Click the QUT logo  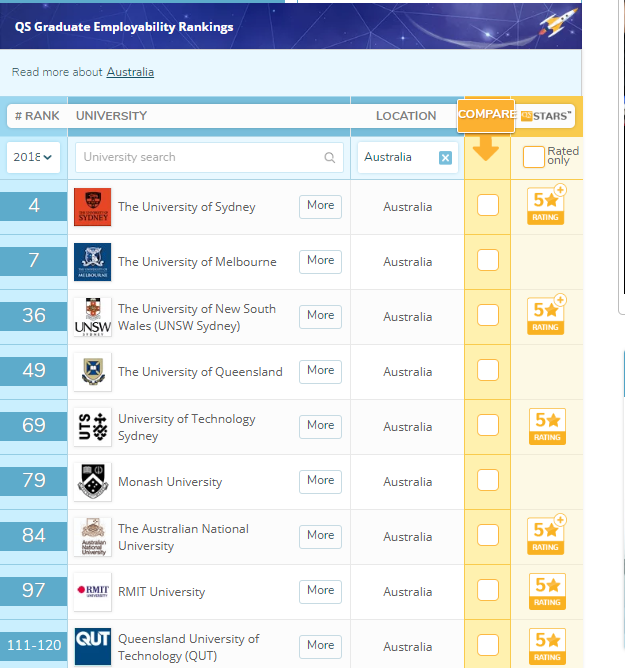pyautogui.click(x=92, y=646)
